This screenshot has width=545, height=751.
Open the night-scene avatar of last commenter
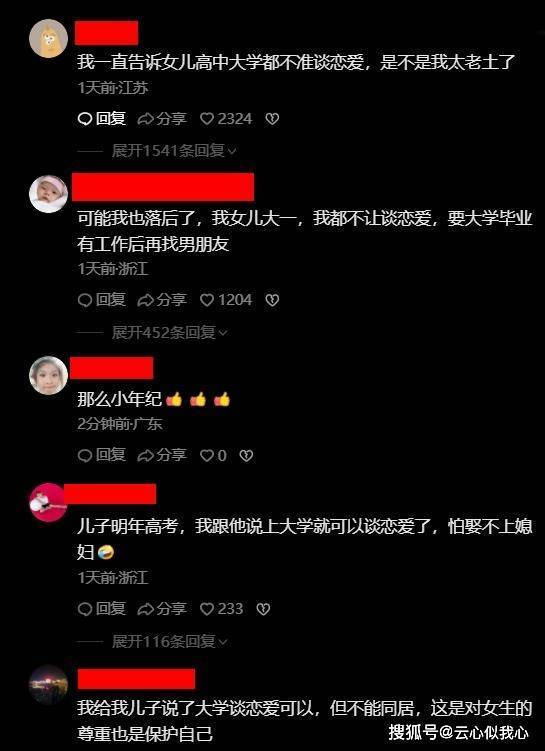[x=48, y=684]
